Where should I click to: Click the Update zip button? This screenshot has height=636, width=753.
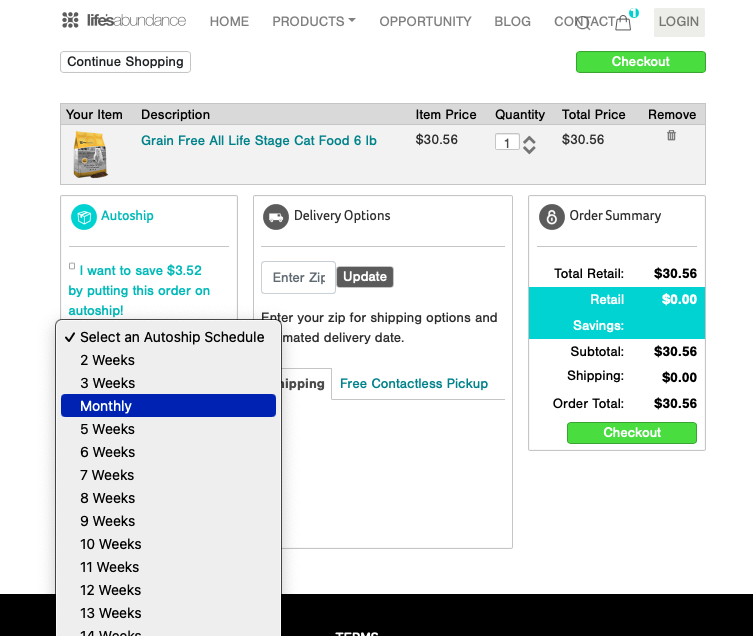pos(365,277)
